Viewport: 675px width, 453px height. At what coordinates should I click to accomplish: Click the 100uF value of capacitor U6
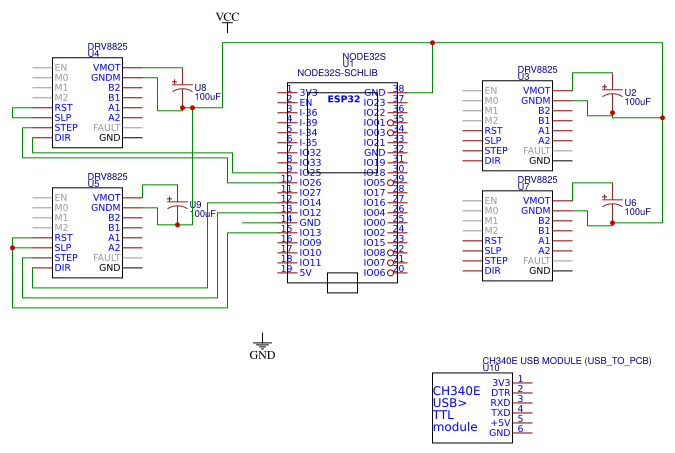[x=638, y=212]
